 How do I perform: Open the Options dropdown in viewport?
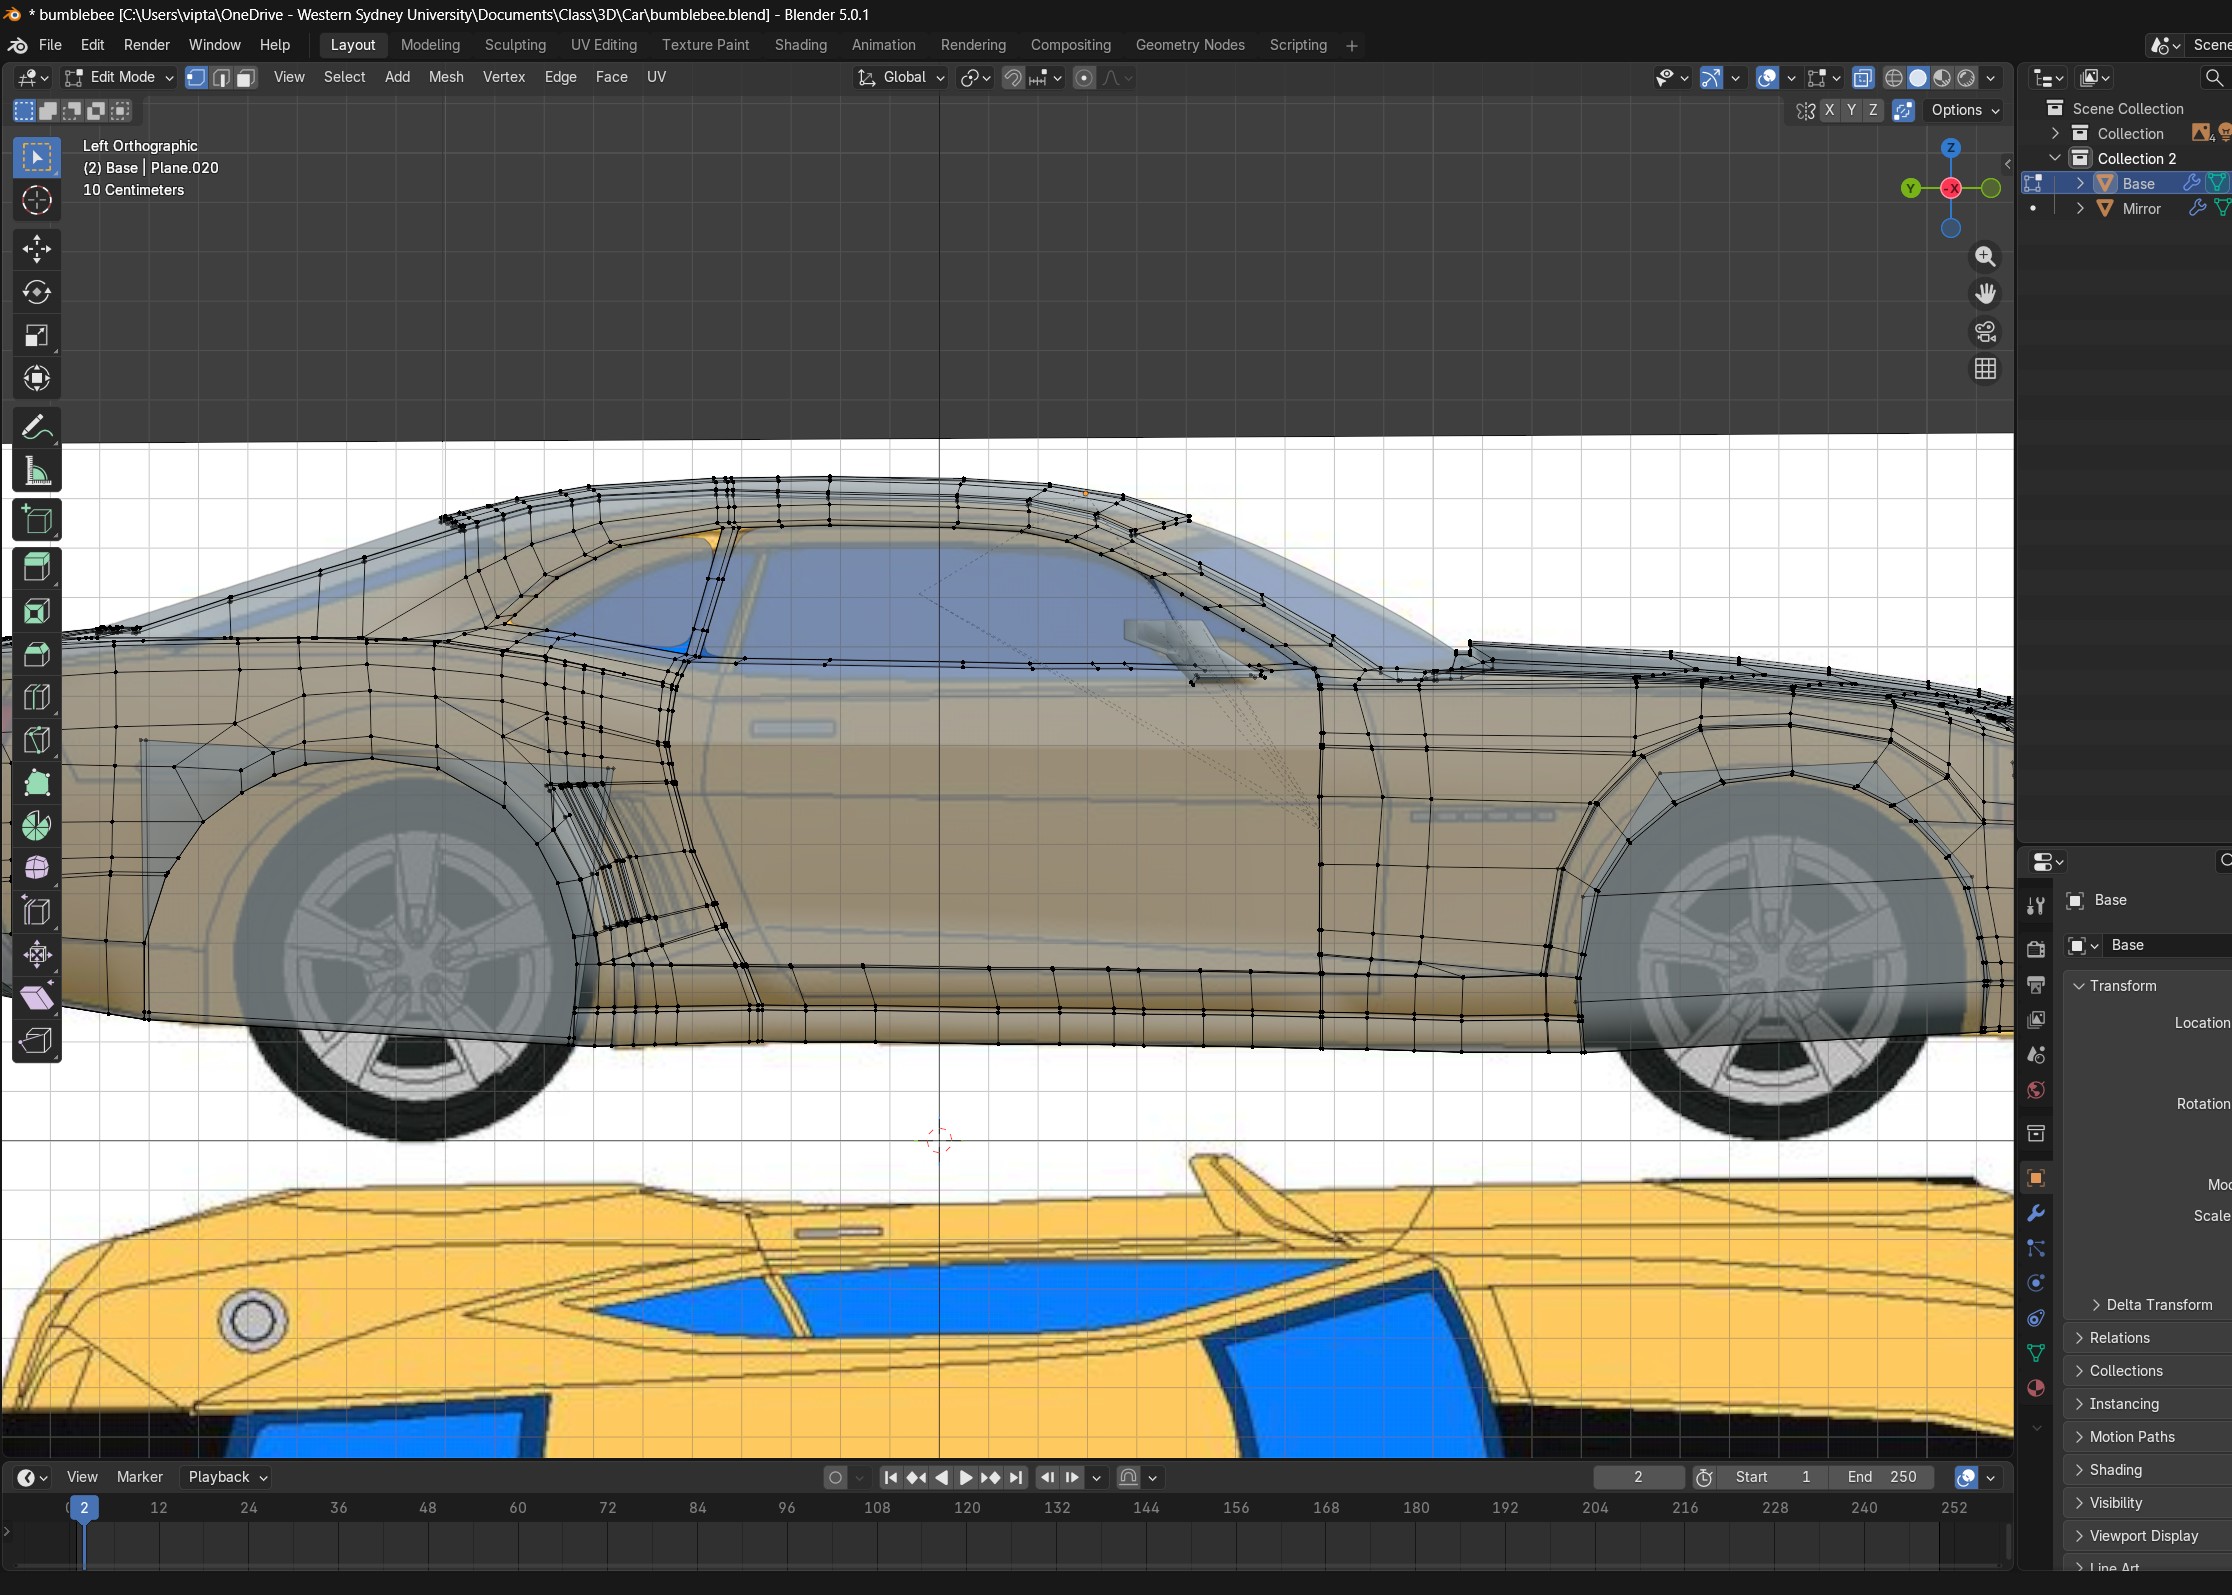pos(1965,110)
